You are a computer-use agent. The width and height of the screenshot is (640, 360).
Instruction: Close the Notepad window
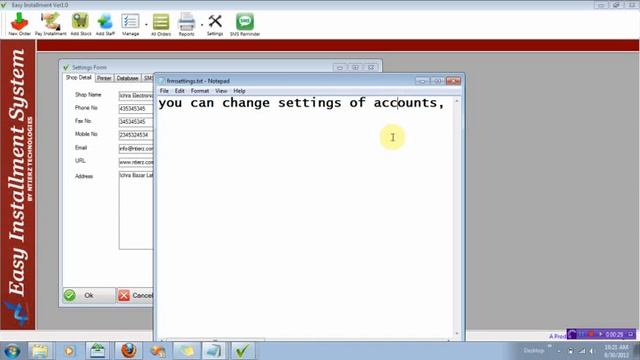pyautogui.click(x=453, y=81)
